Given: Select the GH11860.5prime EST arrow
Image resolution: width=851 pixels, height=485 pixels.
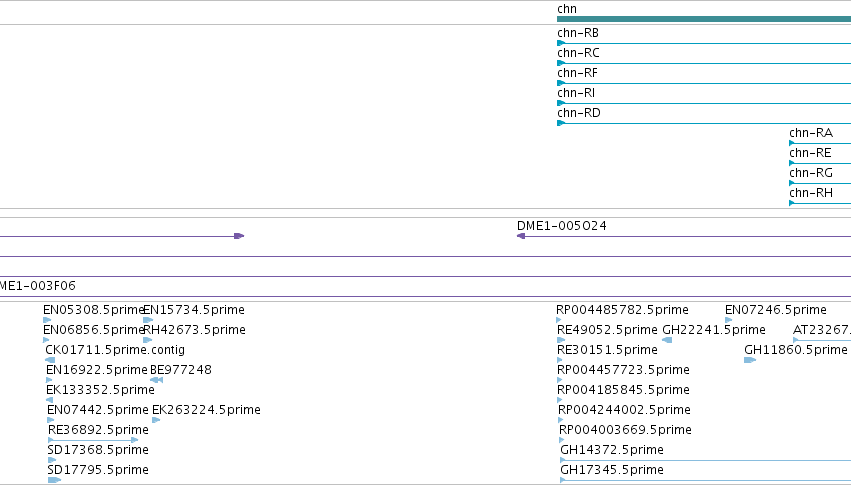Looking at the screenshot, I should point(750,360).
